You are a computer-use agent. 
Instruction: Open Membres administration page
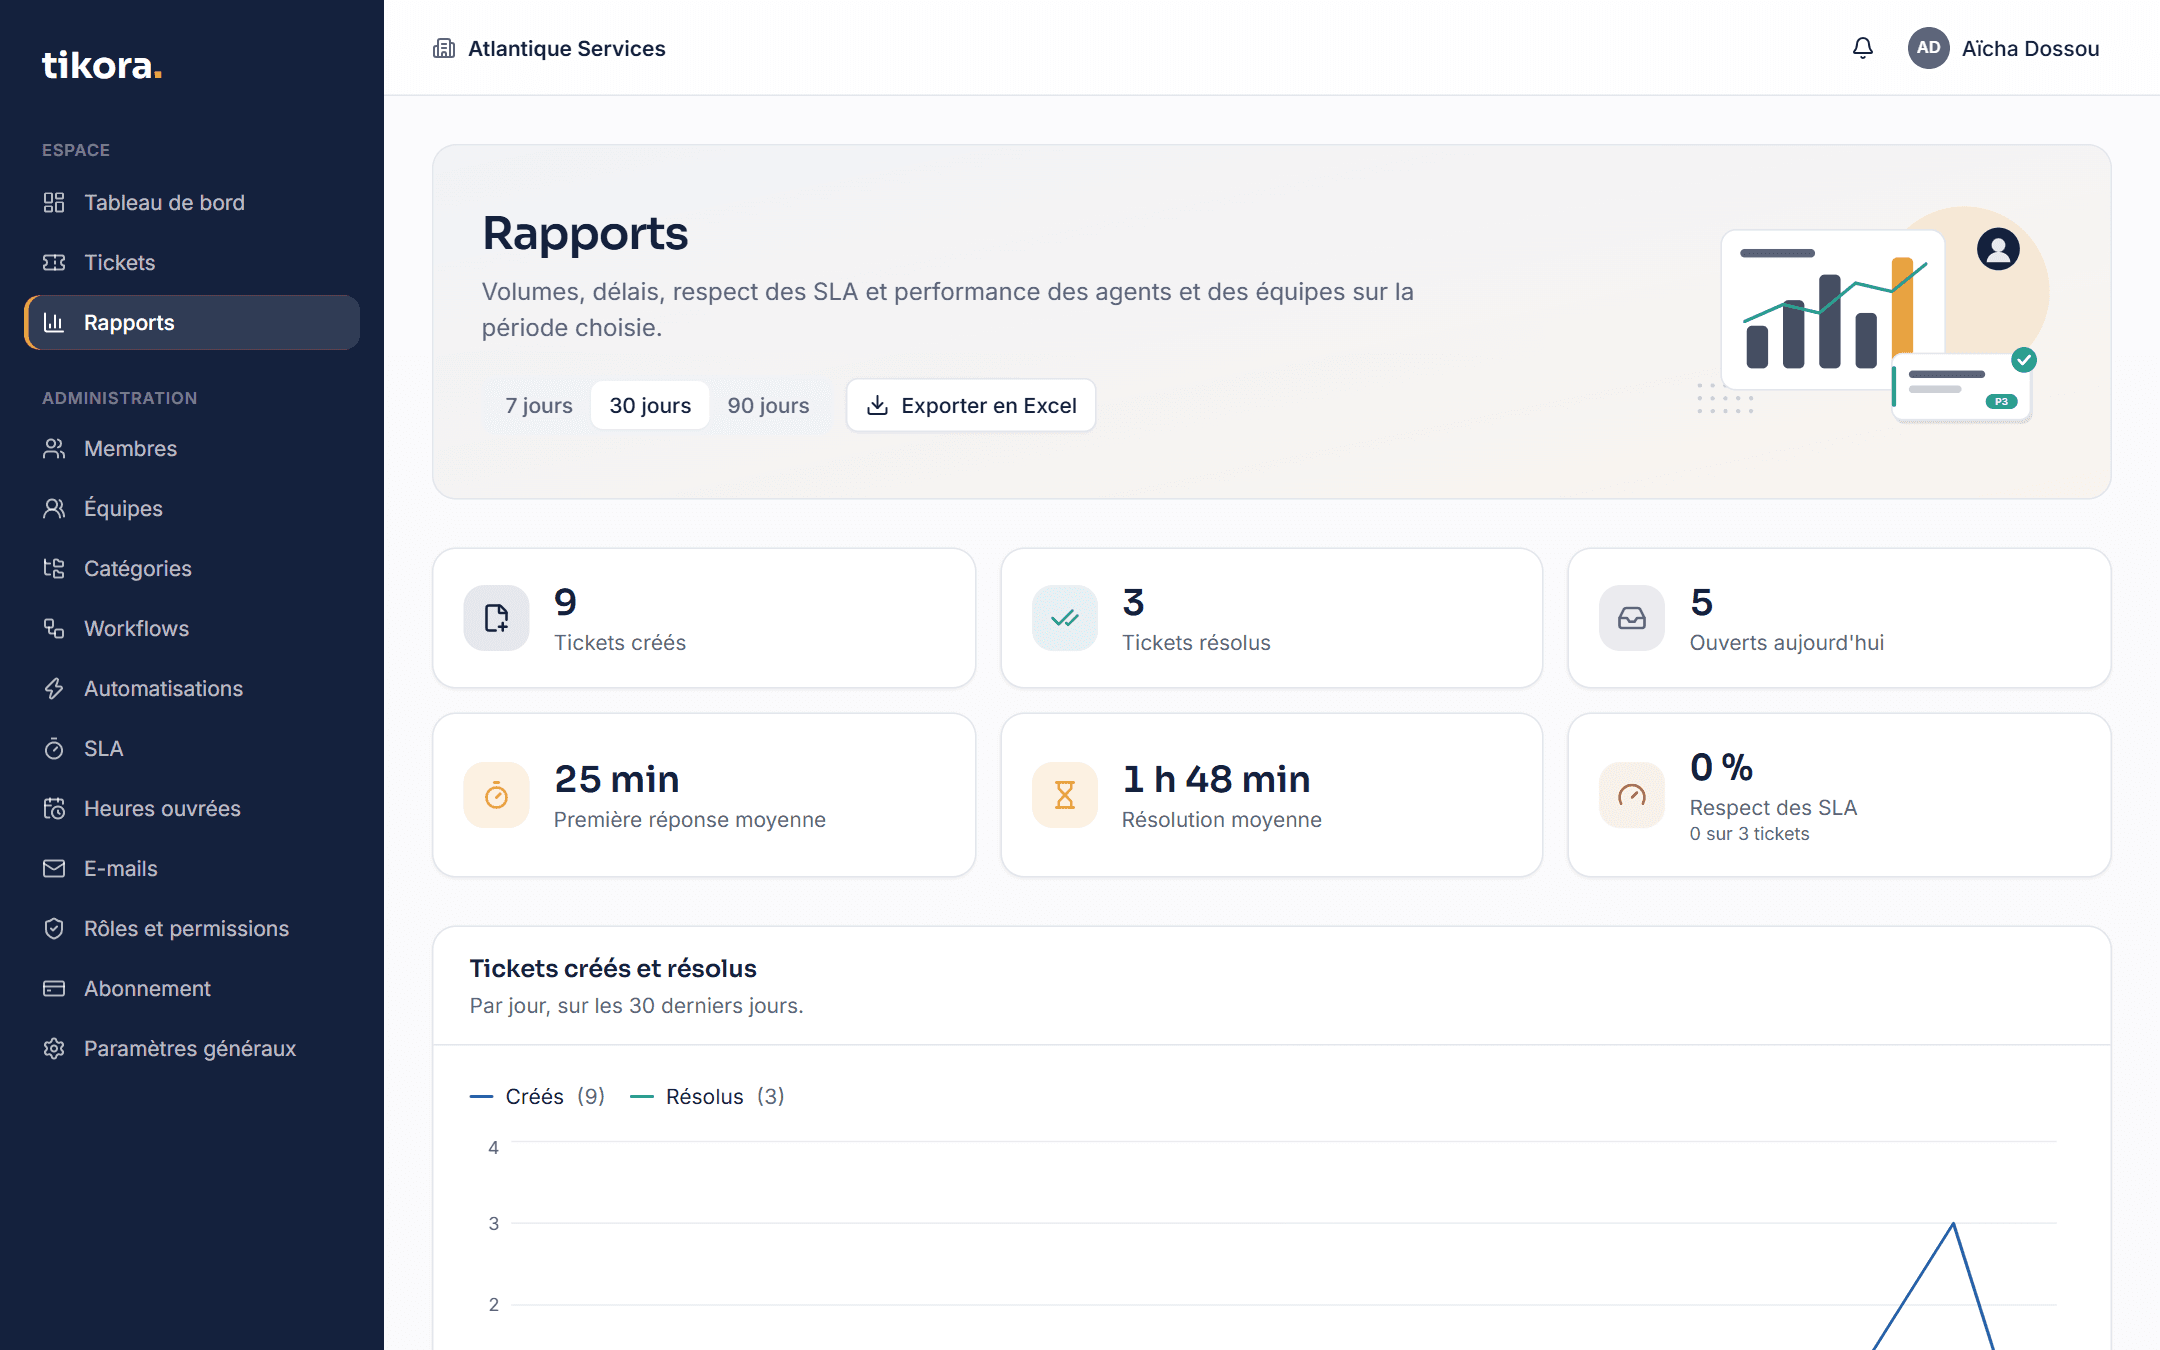click(192, 449)
